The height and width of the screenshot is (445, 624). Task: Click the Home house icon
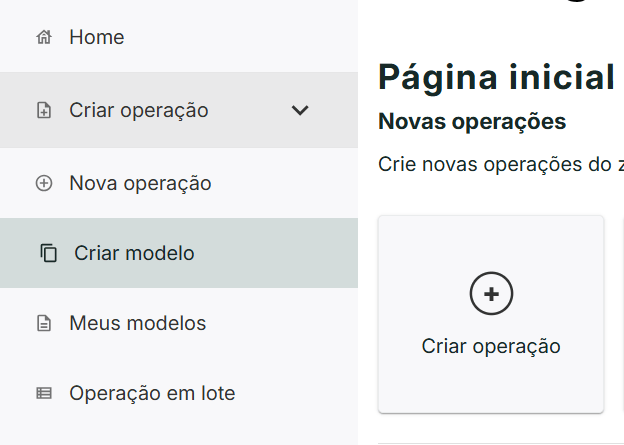[43, 38]
